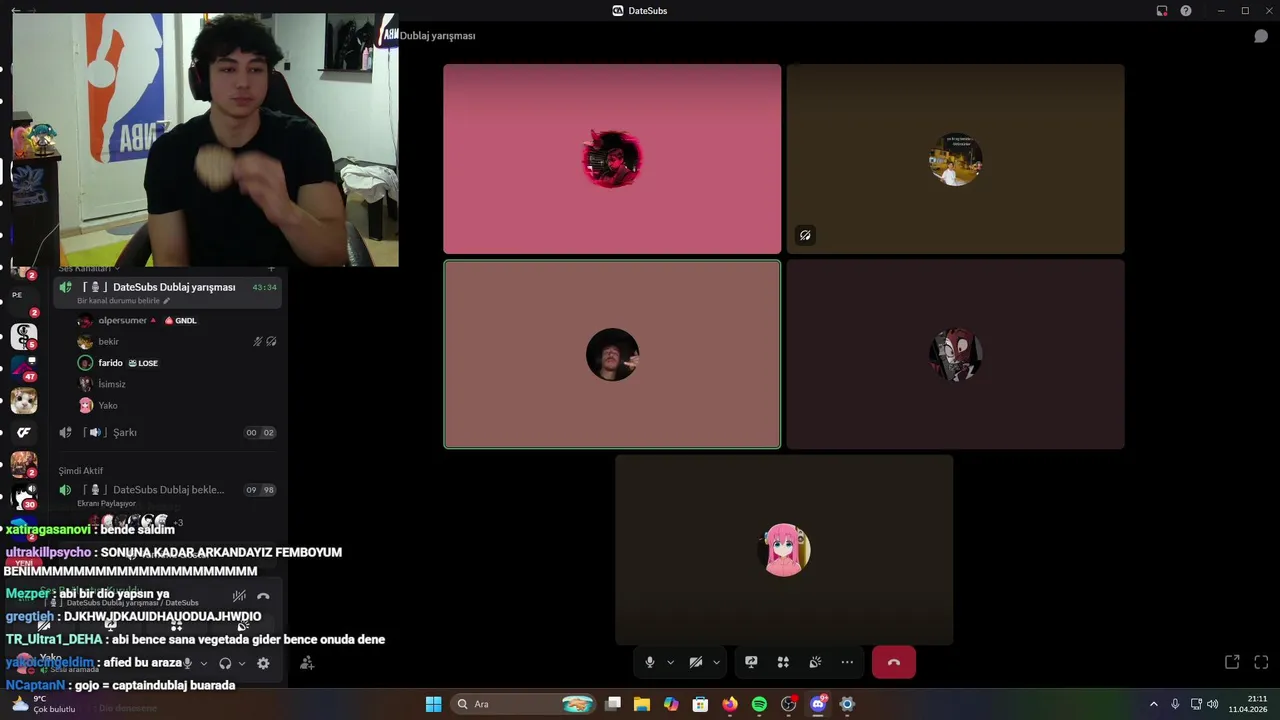Open active DateSubs Dublaj bekle... channel
The image size is (1280, 720).
(x=167, y=490)
